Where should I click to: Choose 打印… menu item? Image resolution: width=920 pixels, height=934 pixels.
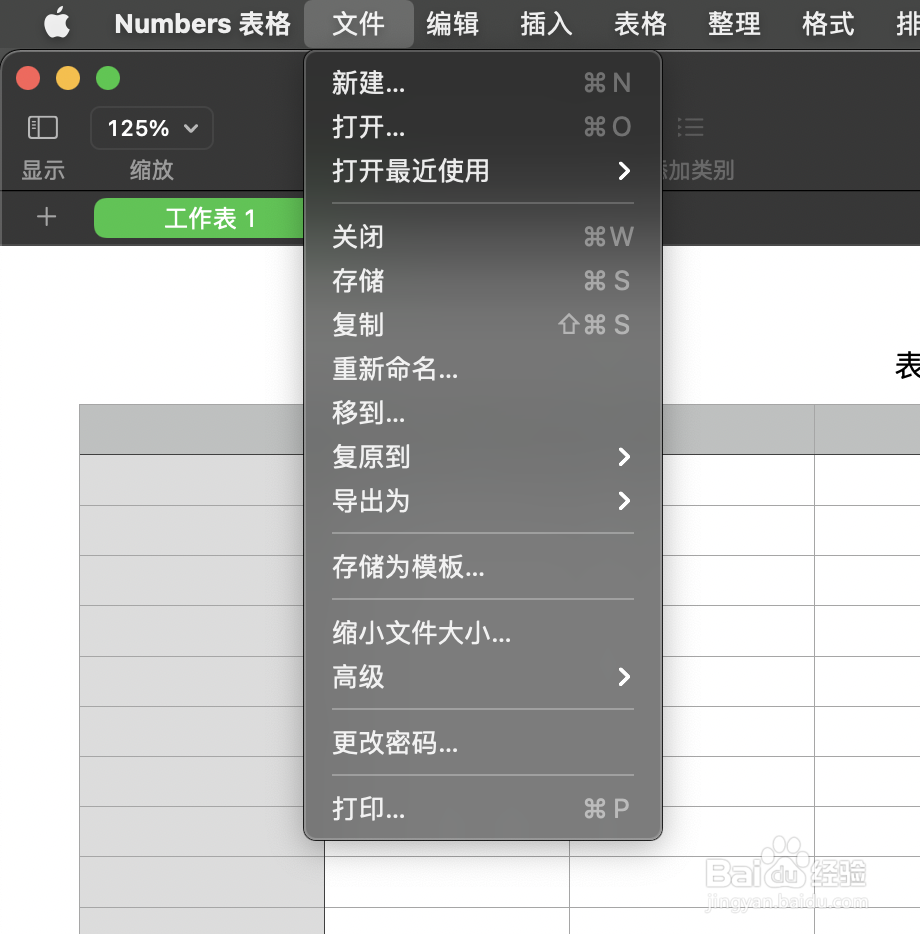click(x=483, y=808)
